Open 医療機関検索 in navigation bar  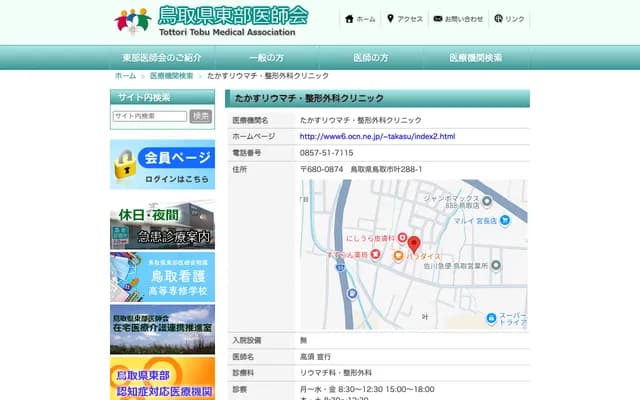476,58
